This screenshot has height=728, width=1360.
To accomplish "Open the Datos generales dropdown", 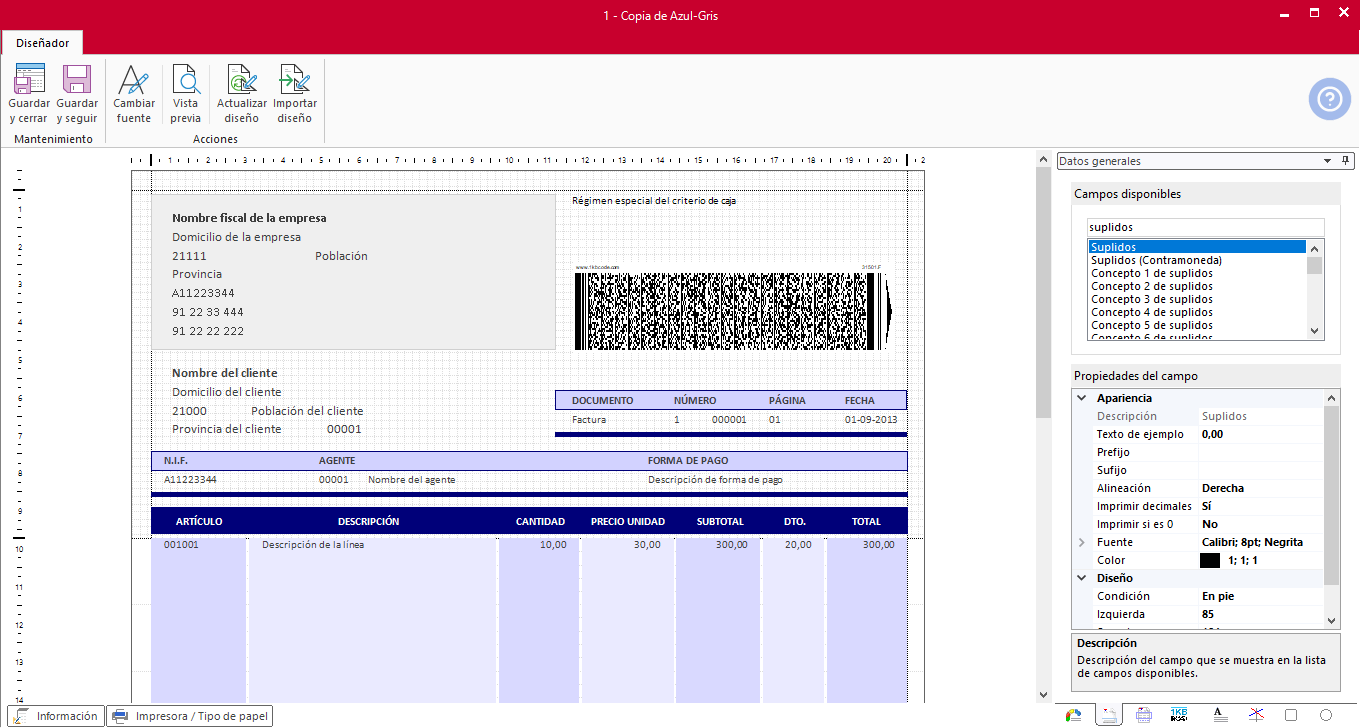I will (x=1327, y=161).
